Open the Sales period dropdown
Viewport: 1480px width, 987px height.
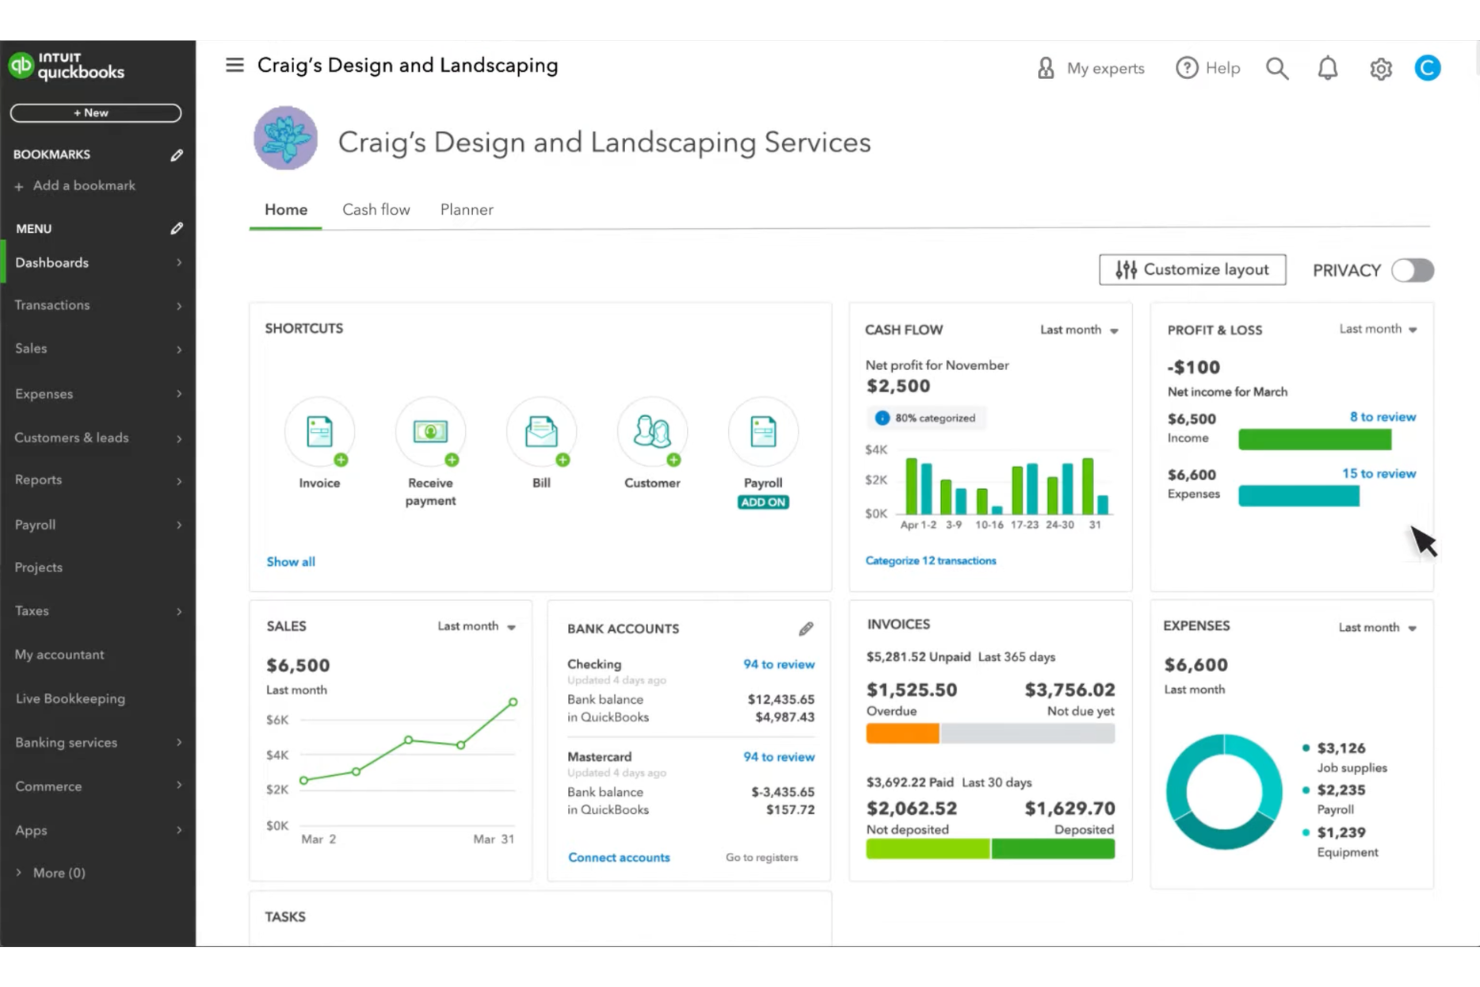pyautogui.click(x=477, y=626)
